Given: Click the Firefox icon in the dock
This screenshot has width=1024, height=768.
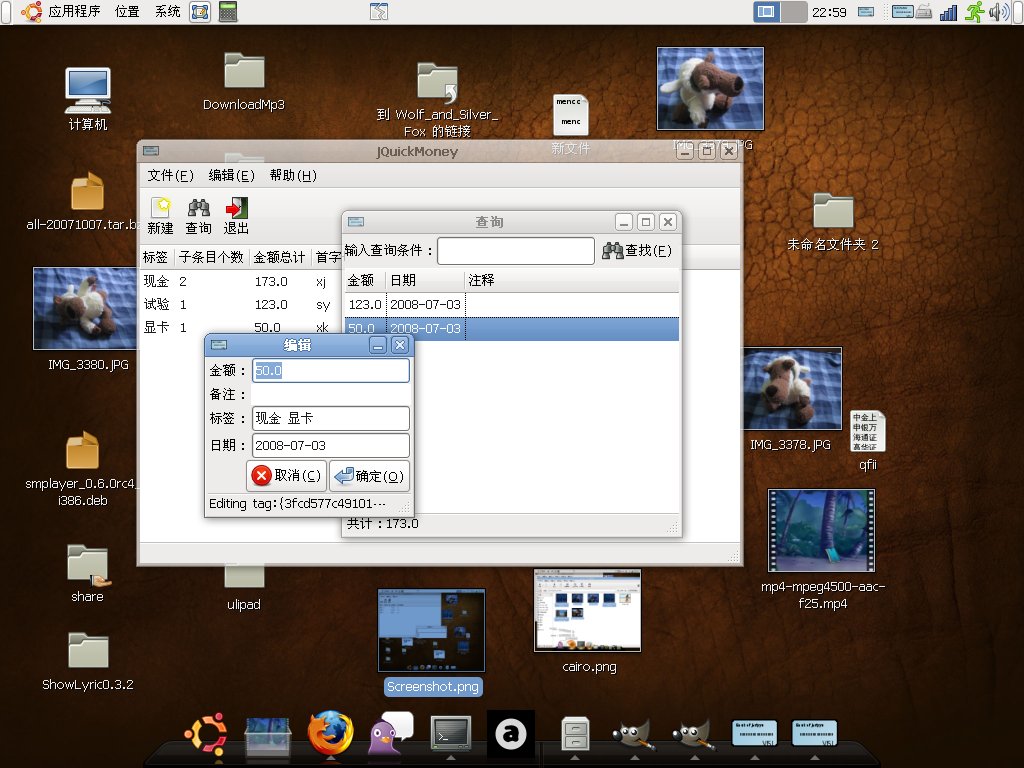Looking at the screenshot, I should (330, 733).
